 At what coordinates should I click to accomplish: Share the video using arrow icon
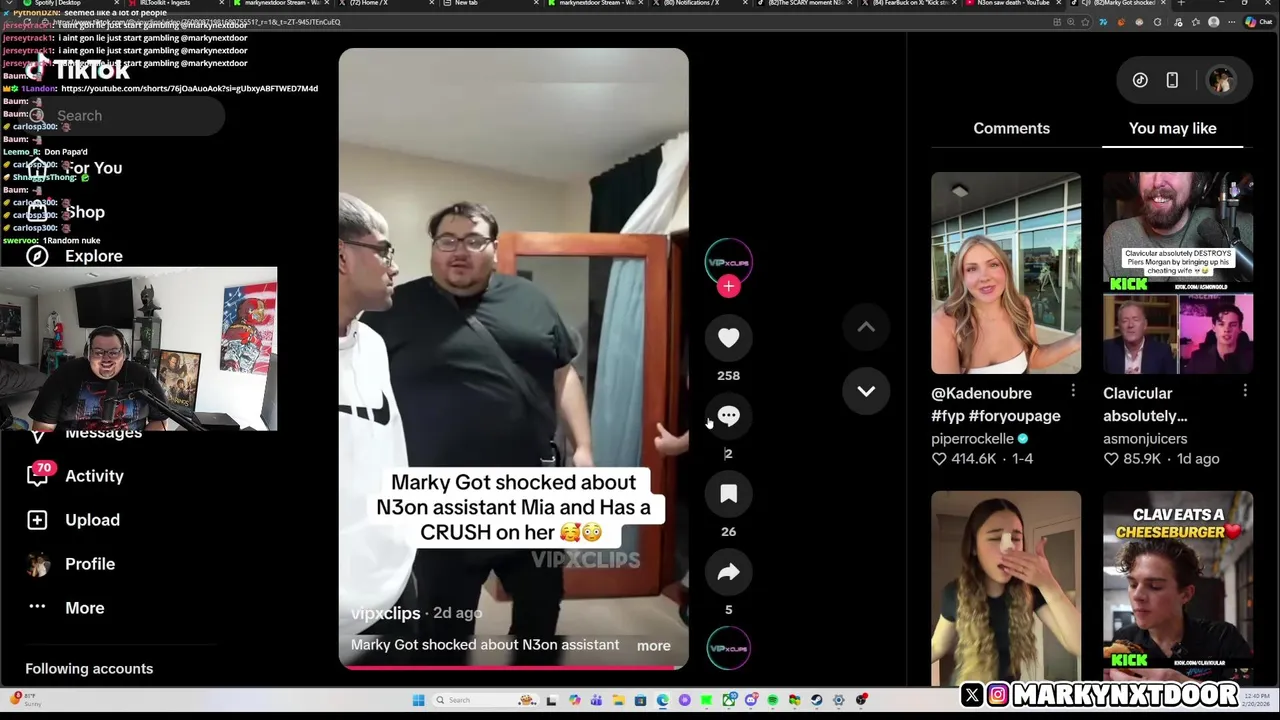(x=728, y=572)
